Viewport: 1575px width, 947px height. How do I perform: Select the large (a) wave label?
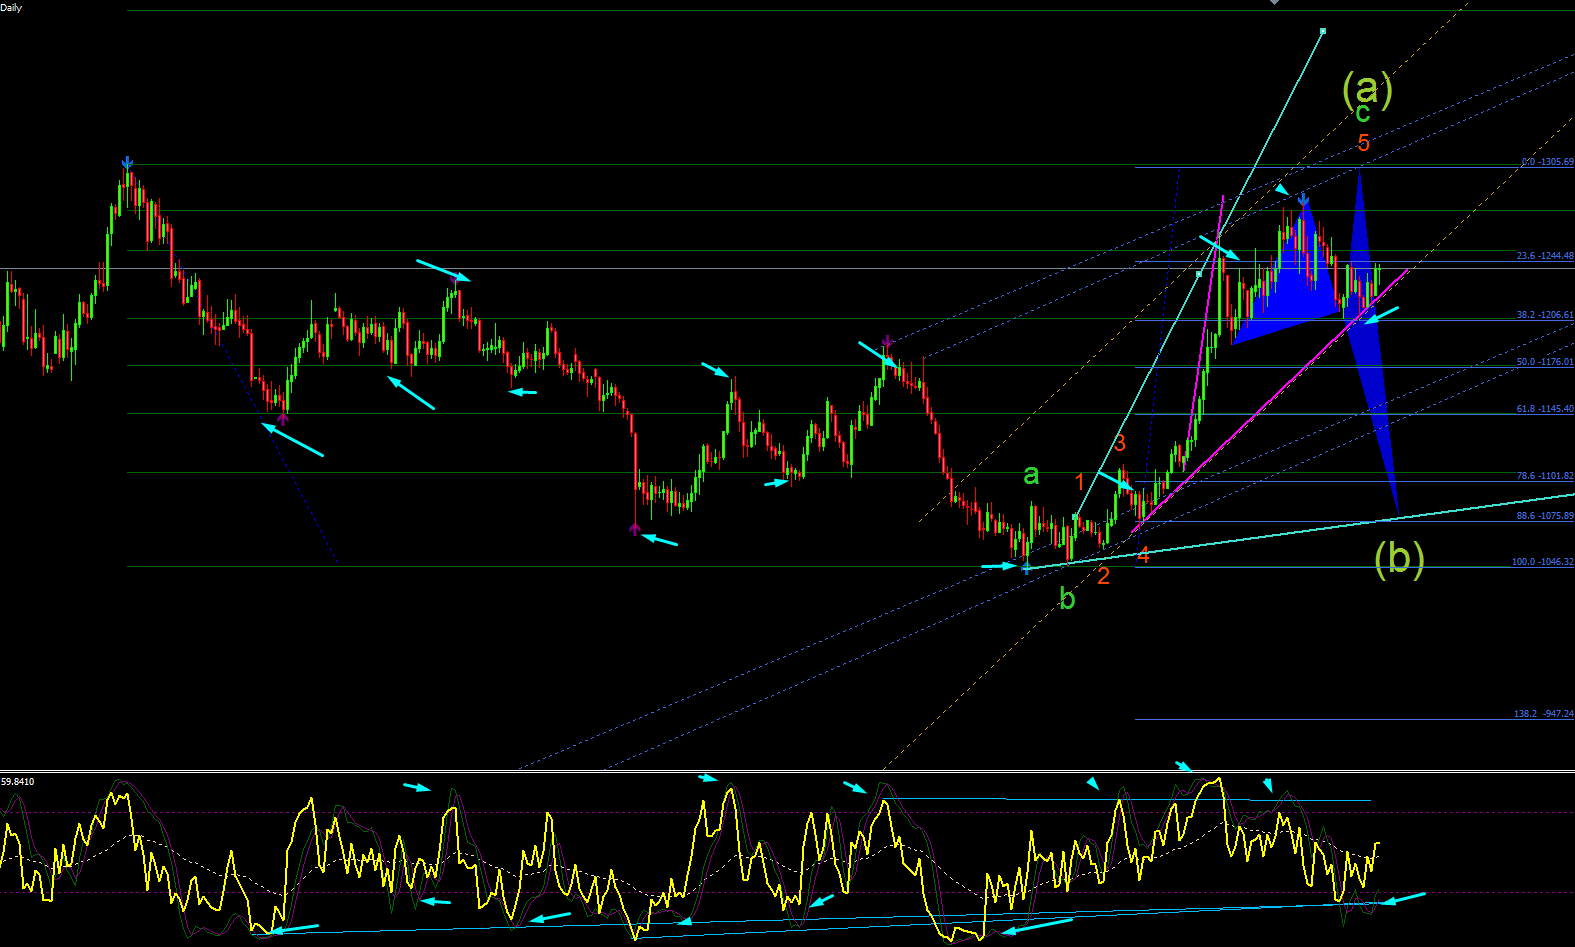coord(1367,90)
